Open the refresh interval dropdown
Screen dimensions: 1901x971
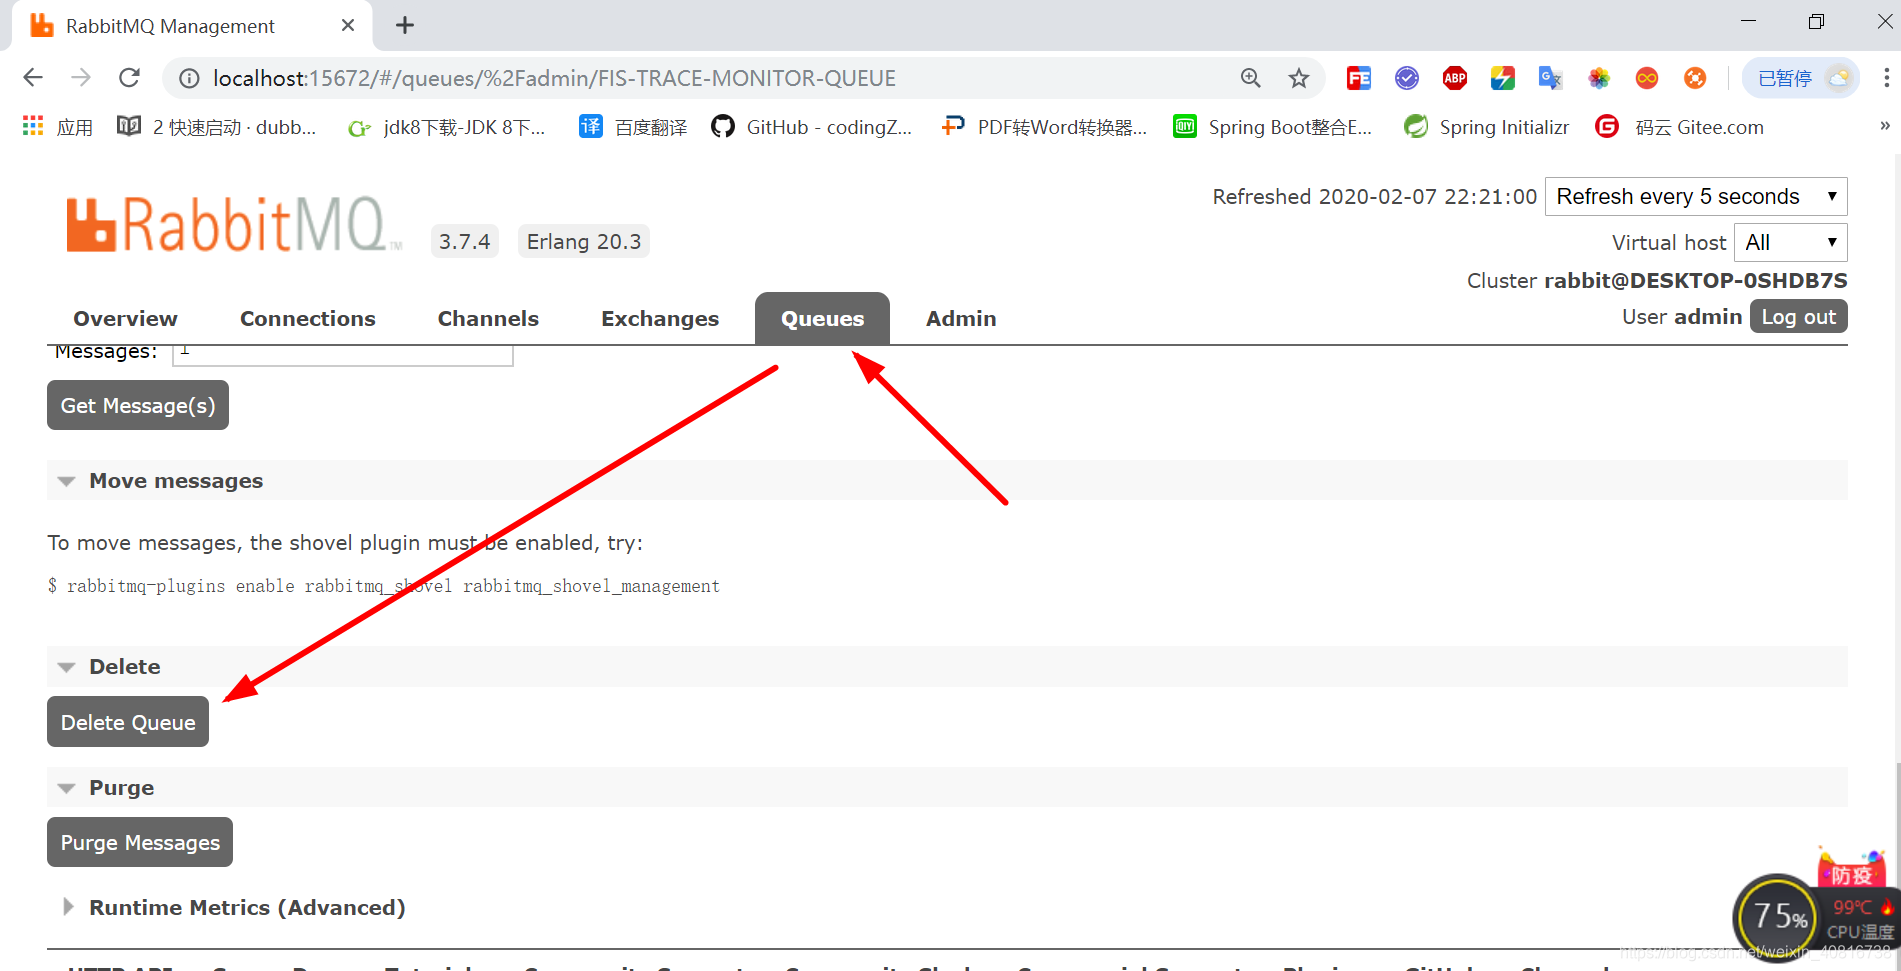(1696, 196)
